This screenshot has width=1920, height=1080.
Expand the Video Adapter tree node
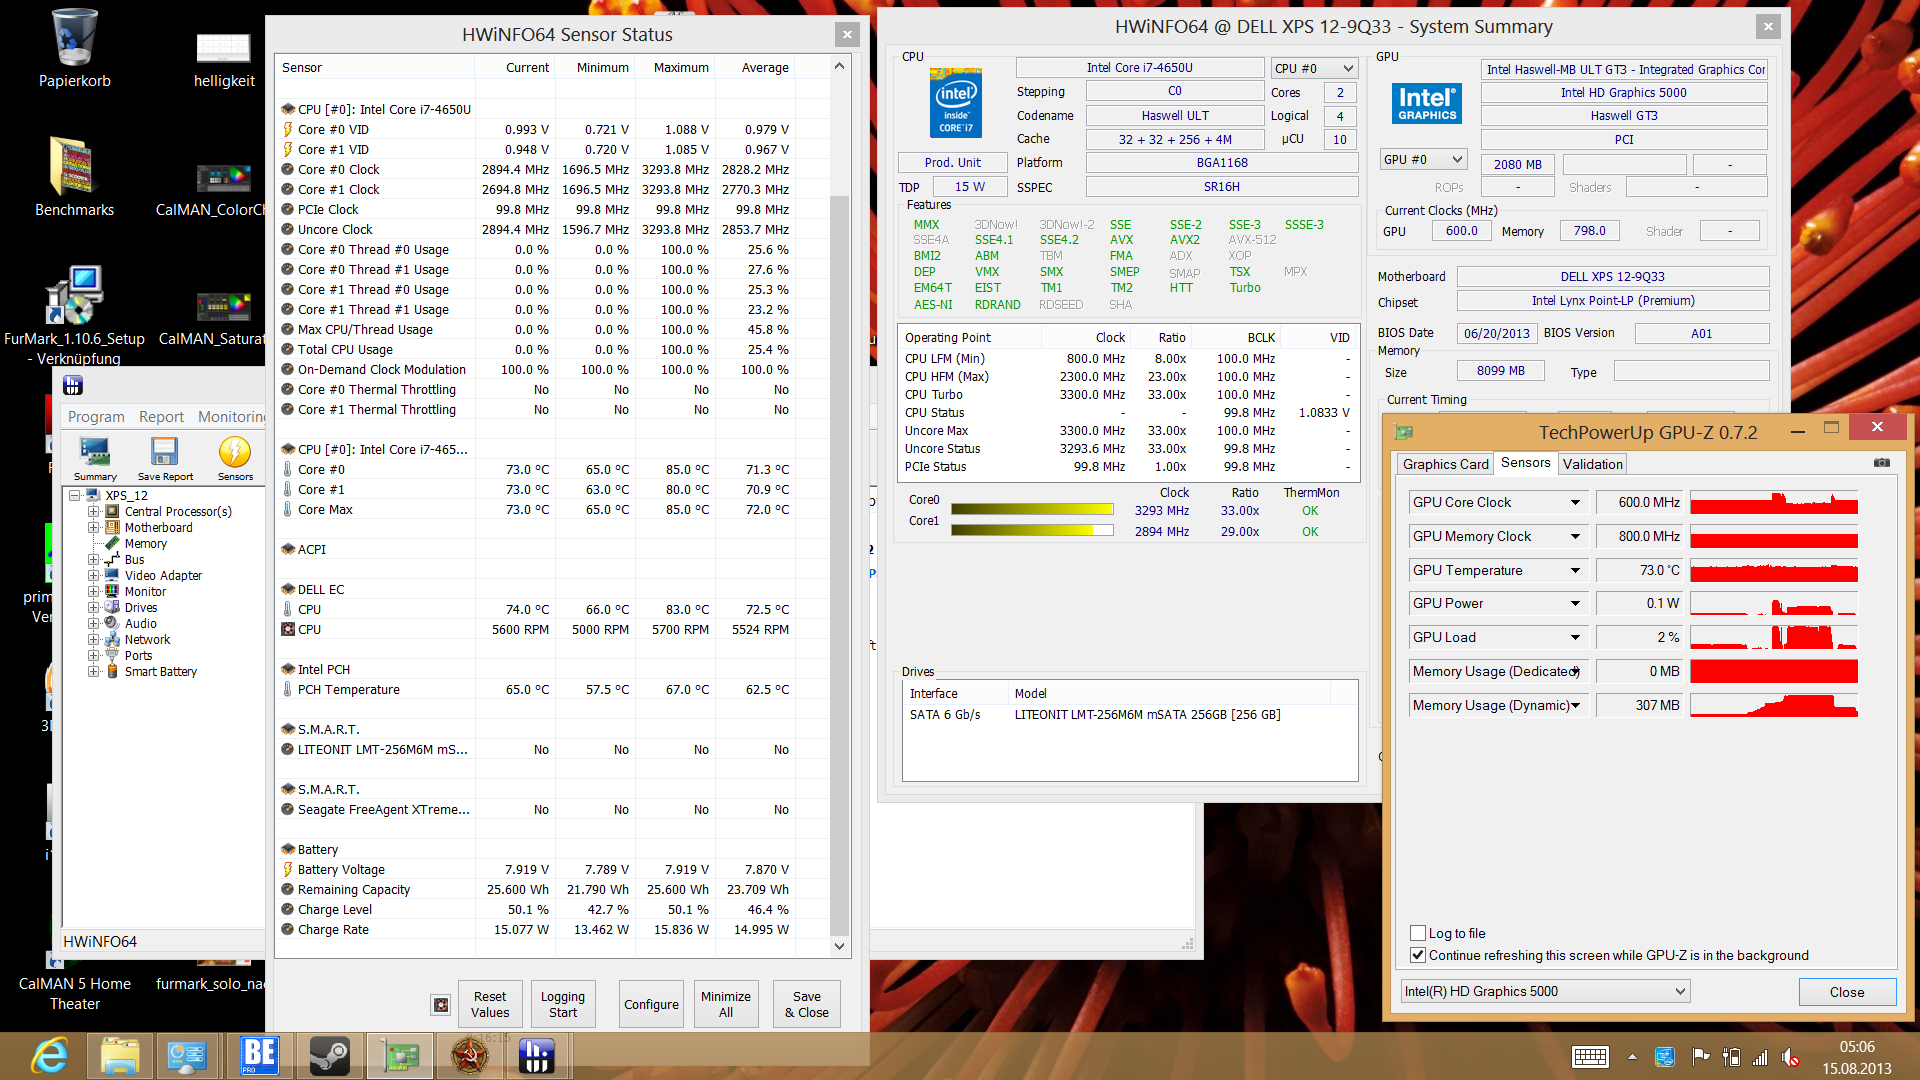[x=93, y=575]
